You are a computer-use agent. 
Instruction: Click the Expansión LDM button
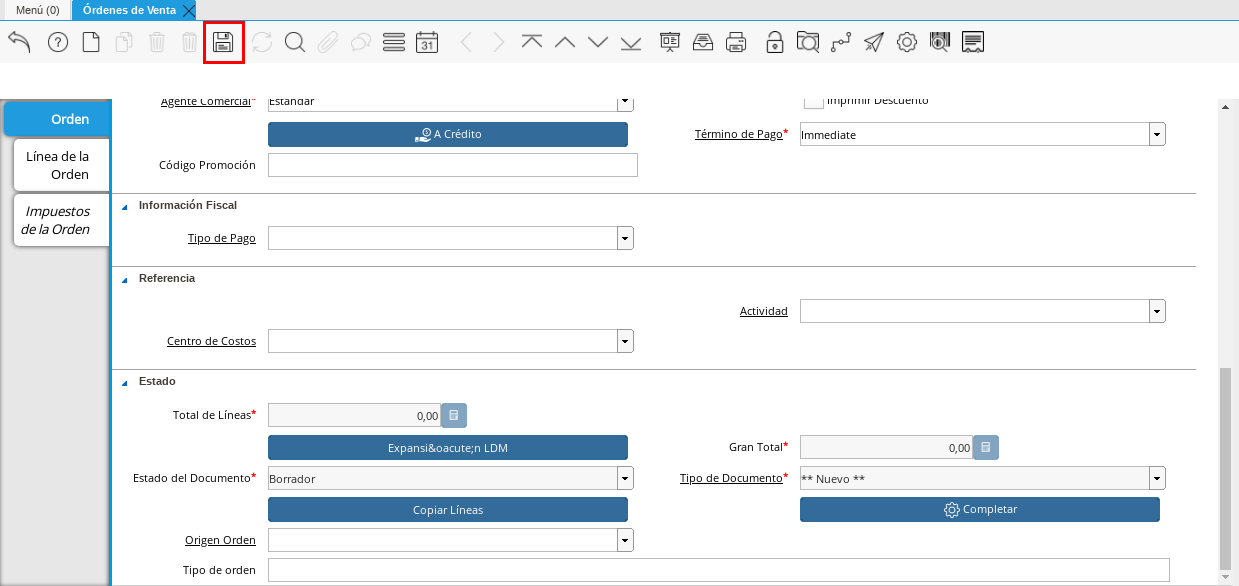click(x=448, y=448)
